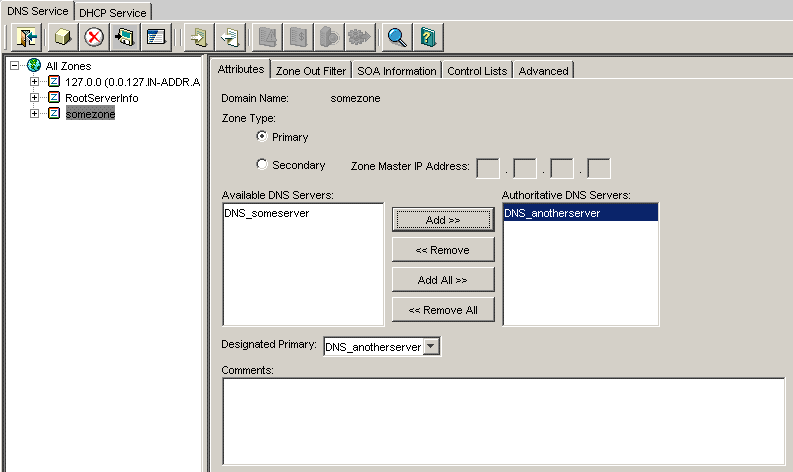The image size is (793, 472).
Task: Click the Save data to disk icon
Action: (x=125, y=37)
